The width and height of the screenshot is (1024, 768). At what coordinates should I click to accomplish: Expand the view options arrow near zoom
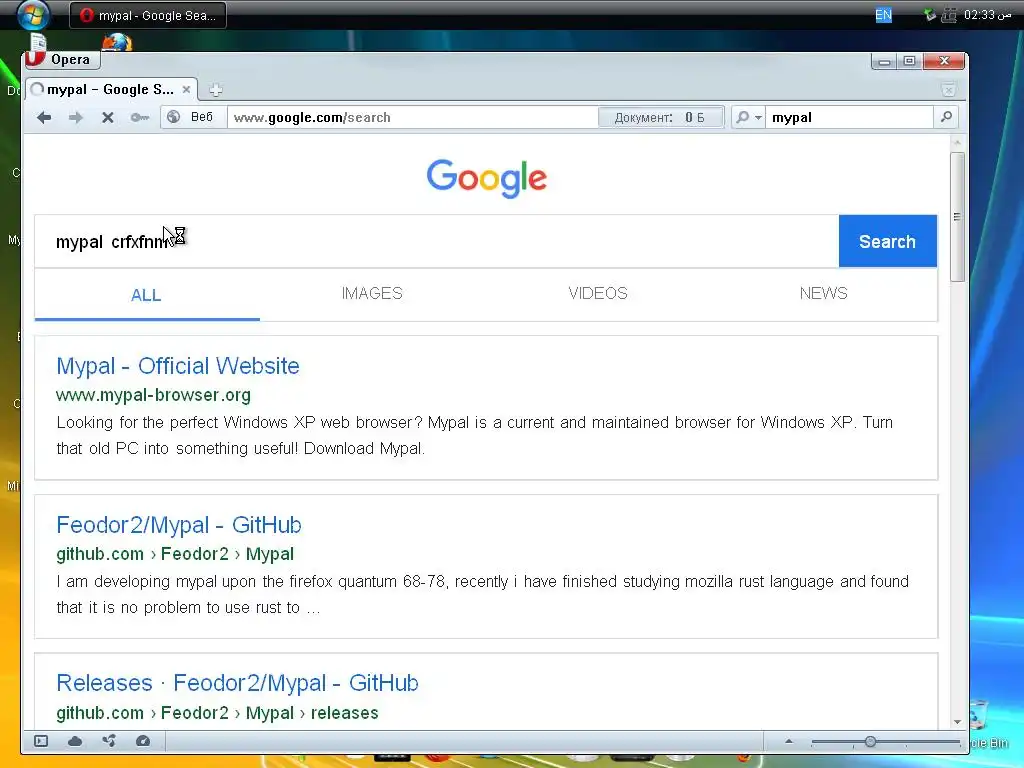click(789, 741)
